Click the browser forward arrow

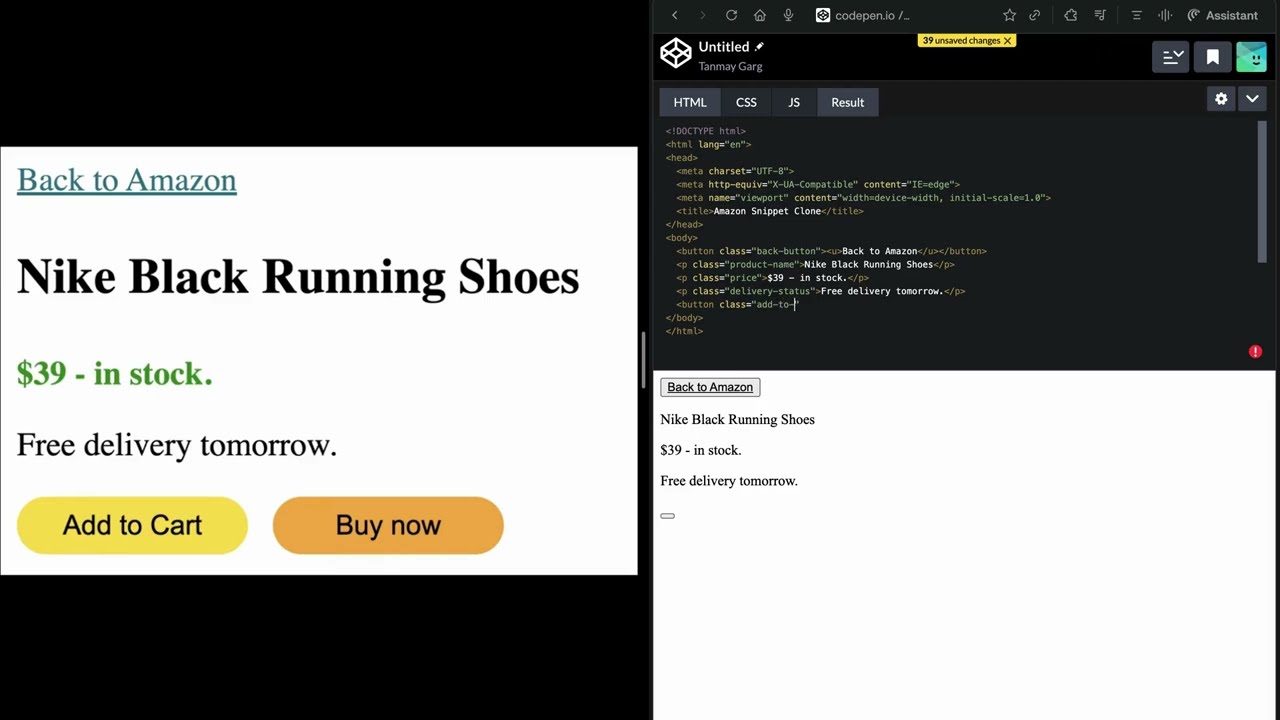[x=702, y=15]
